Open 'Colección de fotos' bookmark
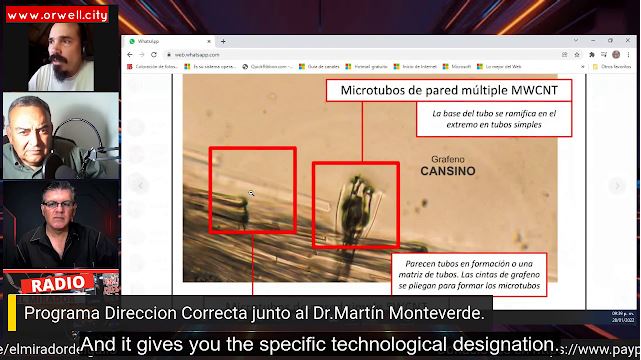Screen dimensions: 641x360 (152, 67)
